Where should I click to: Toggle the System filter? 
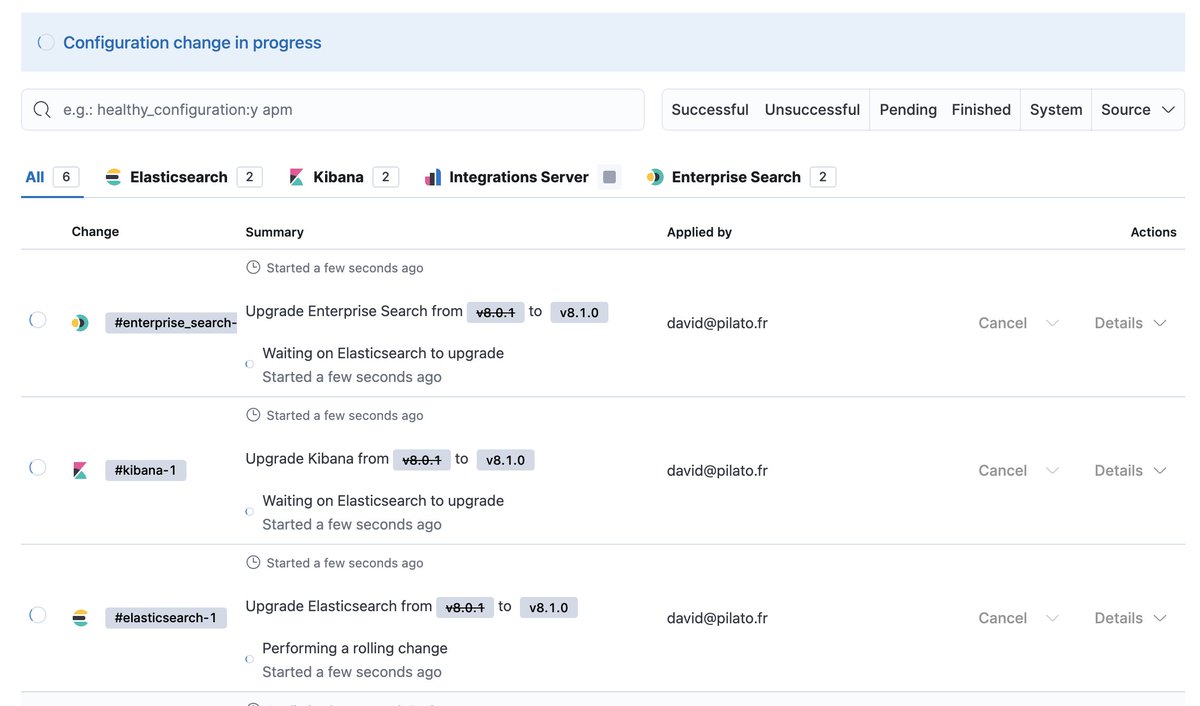(x=1056, y=110)
